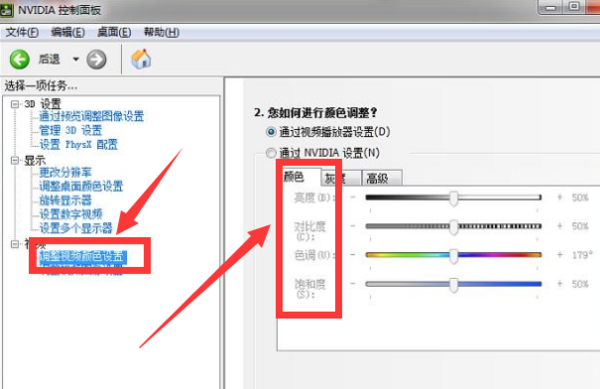This screenshot has width=600, height=389.
Task: Click minus button beside 色调 slider
Action: [353, 255]
